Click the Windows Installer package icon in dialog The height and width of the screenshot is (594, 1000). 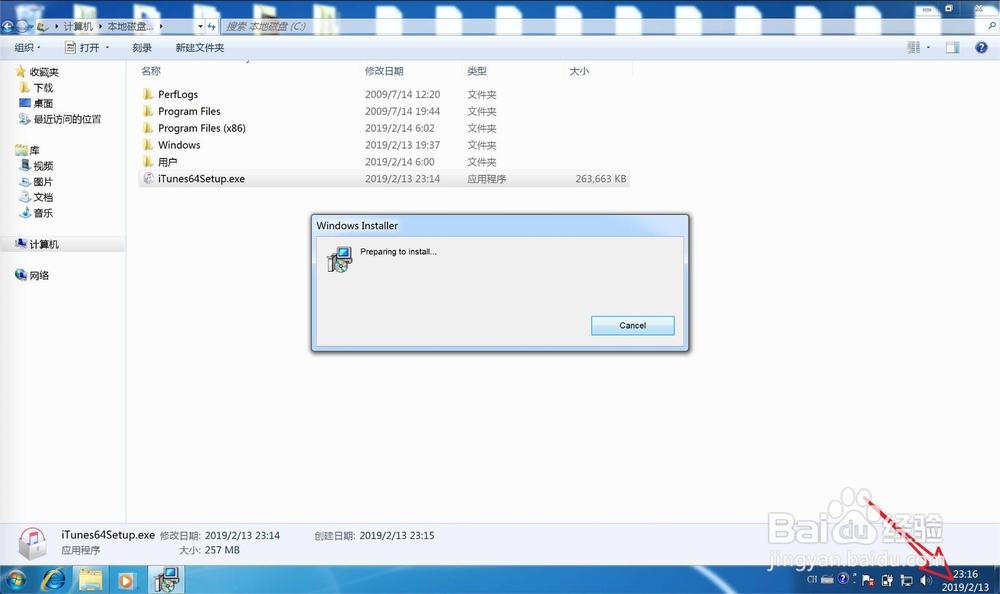(x=339, y=260)
